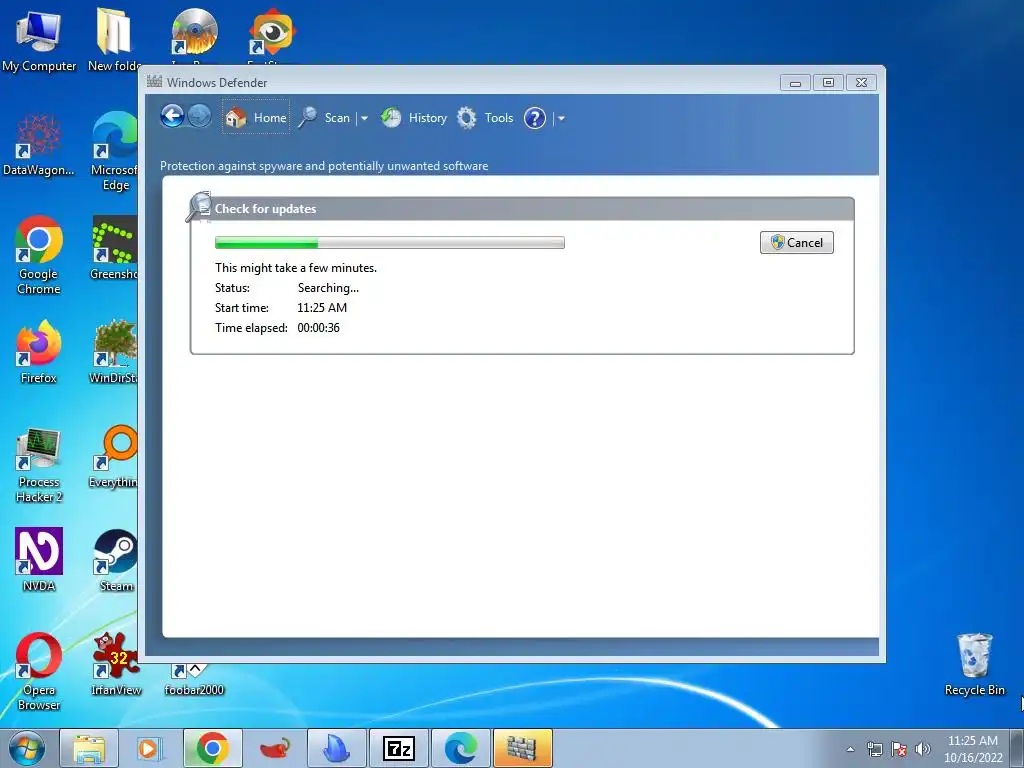The width and height of the screenshot is (1024, 768).
Task: Click the taskbar clock showing 11:25 AM
Action: click(x=972, y=749)
